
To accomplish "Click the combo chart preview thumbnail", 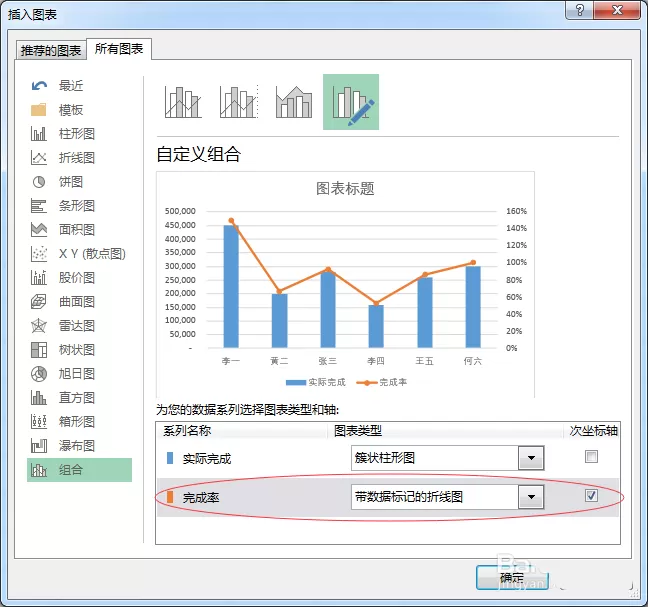I will pos(345,284).
